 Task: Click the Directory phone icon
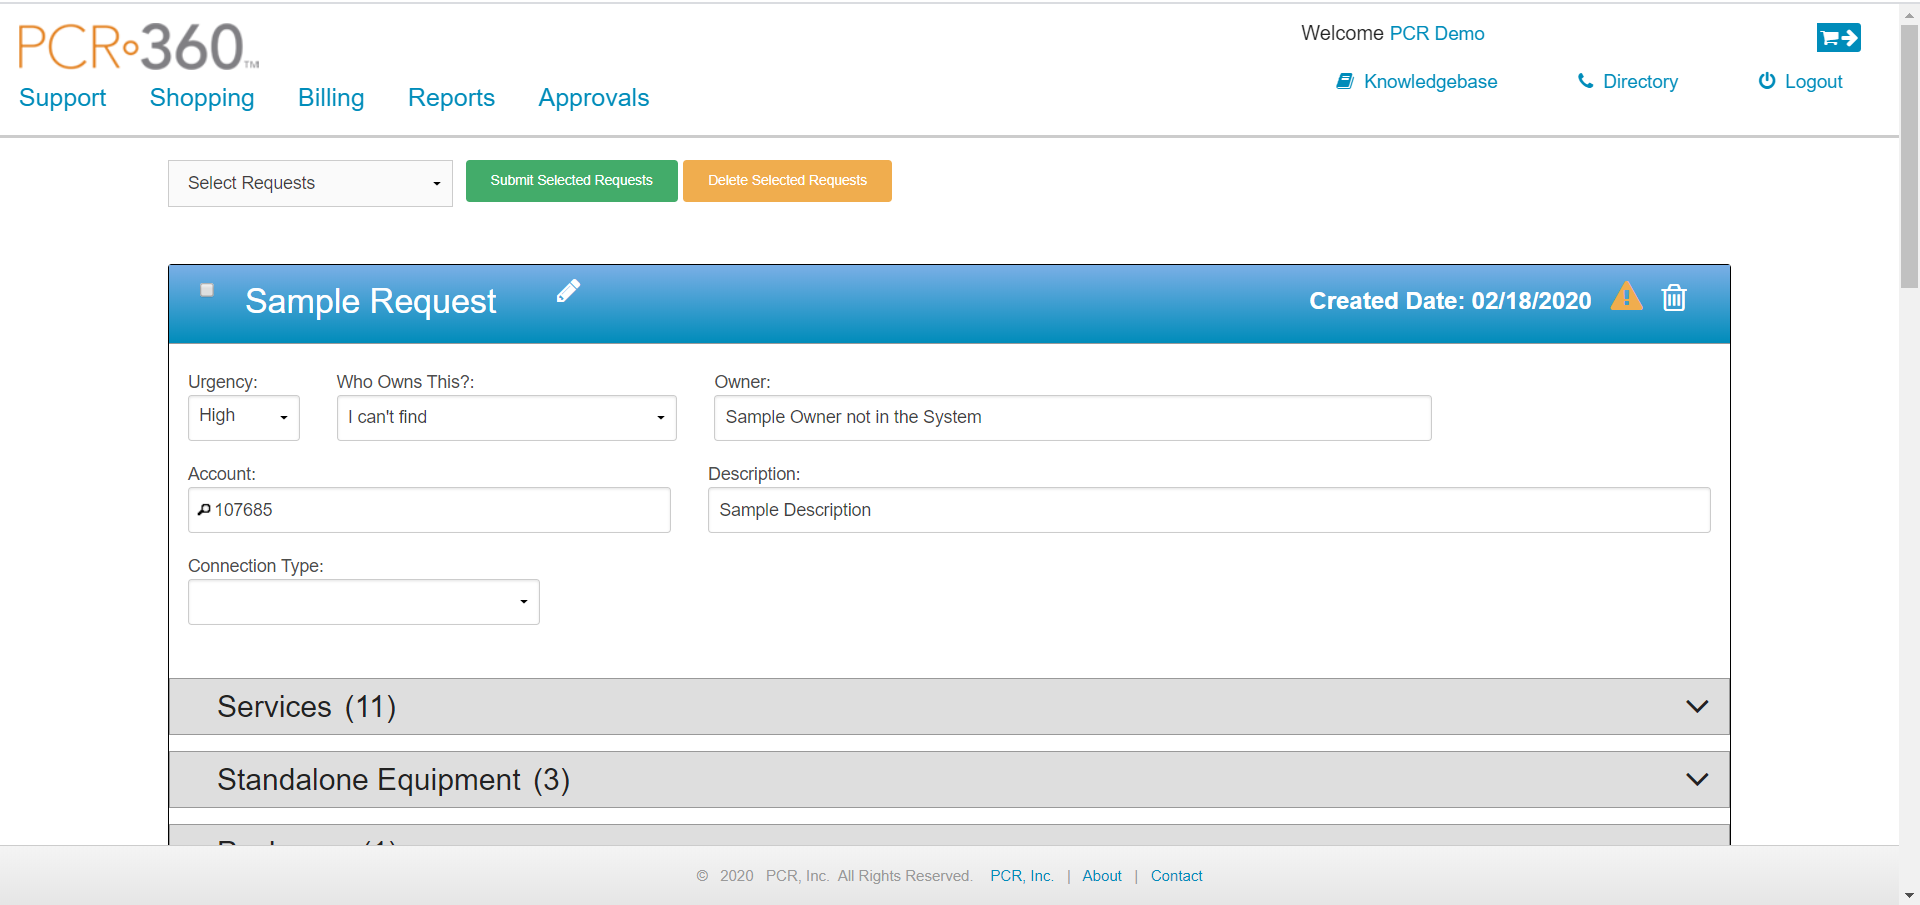click(x=1585, y=81)
